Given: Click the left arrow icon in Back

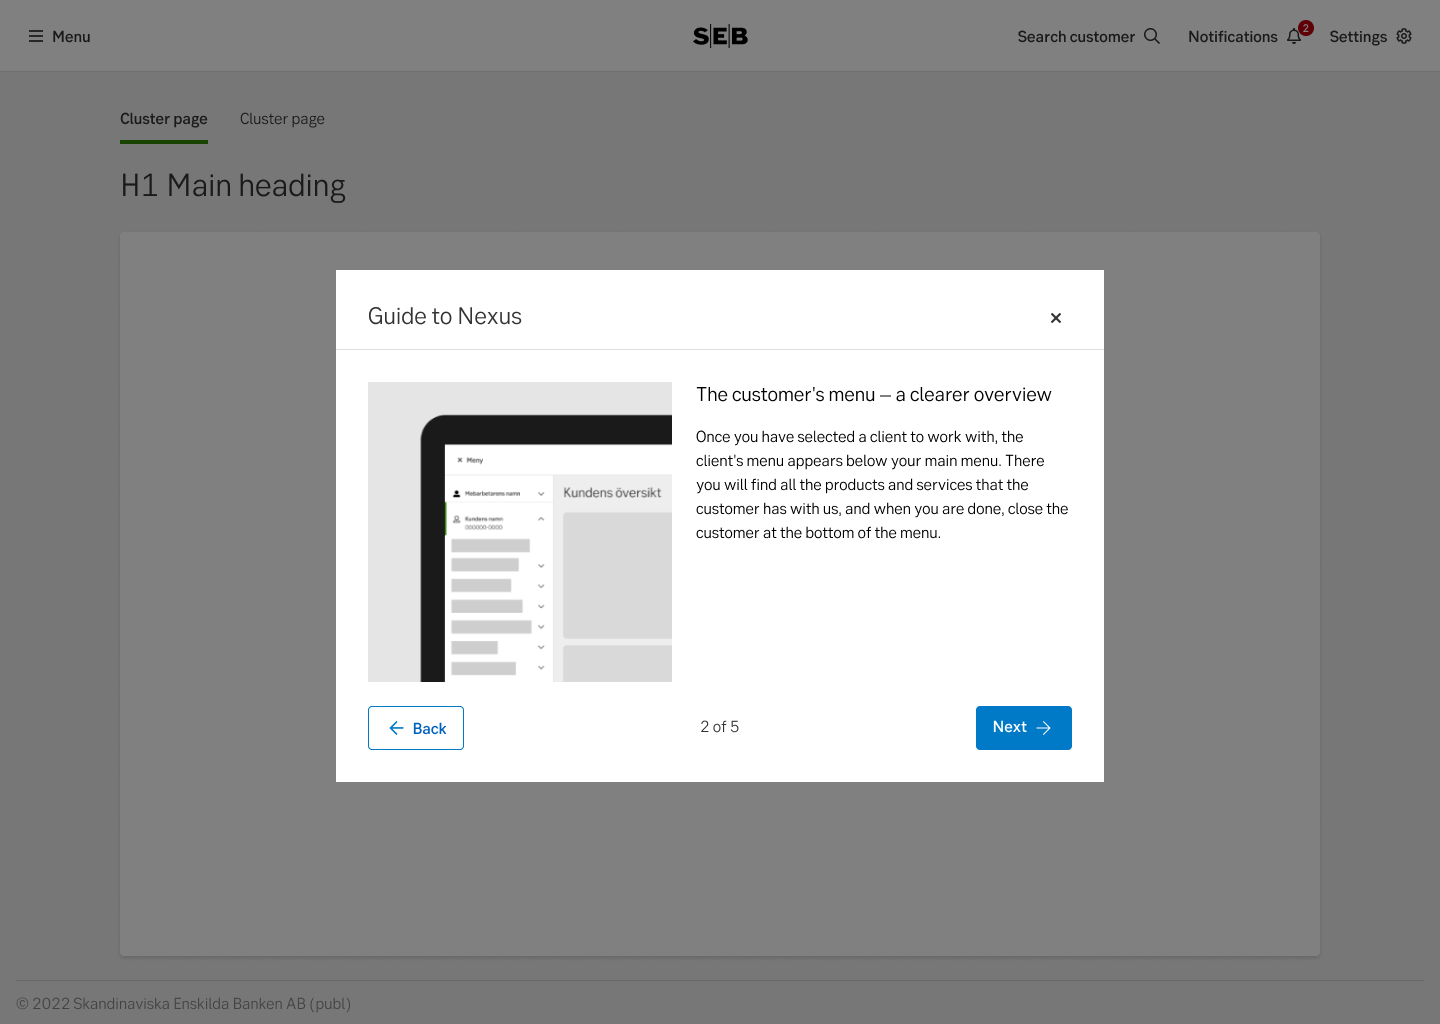Looking at the screenshot, I should click(396, 728).
